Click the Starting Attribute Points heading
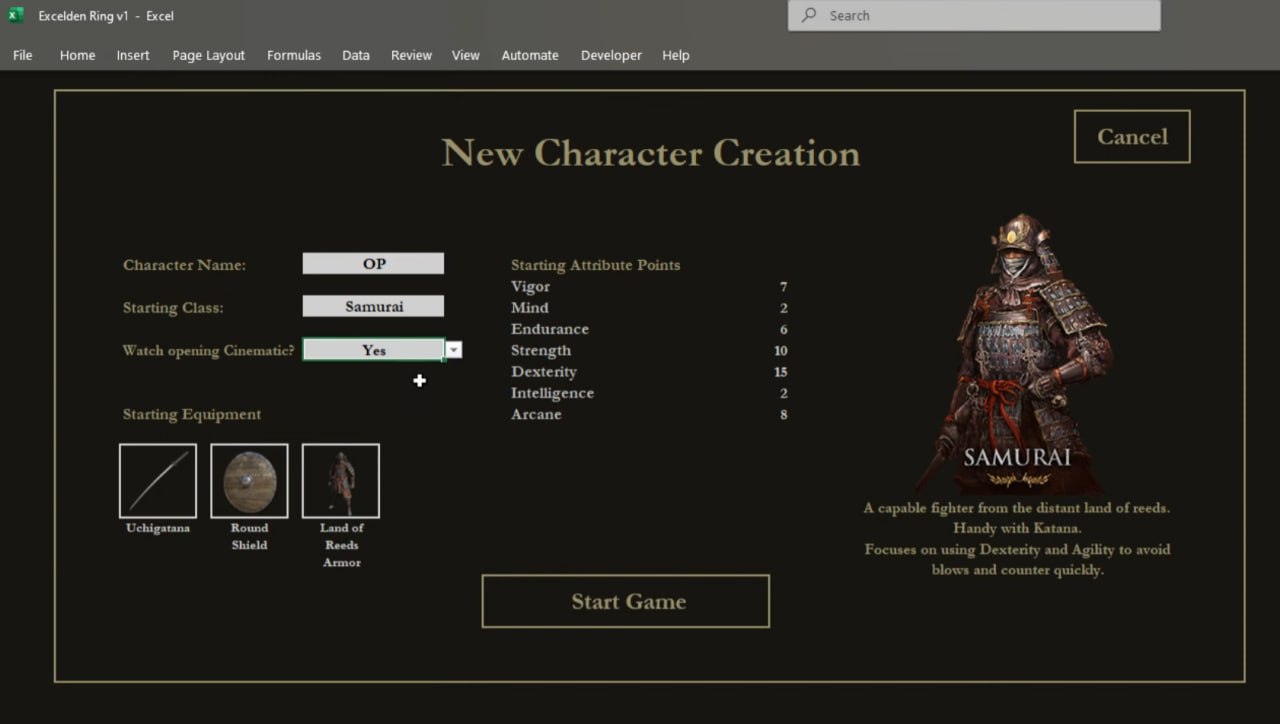 [595, 265]
